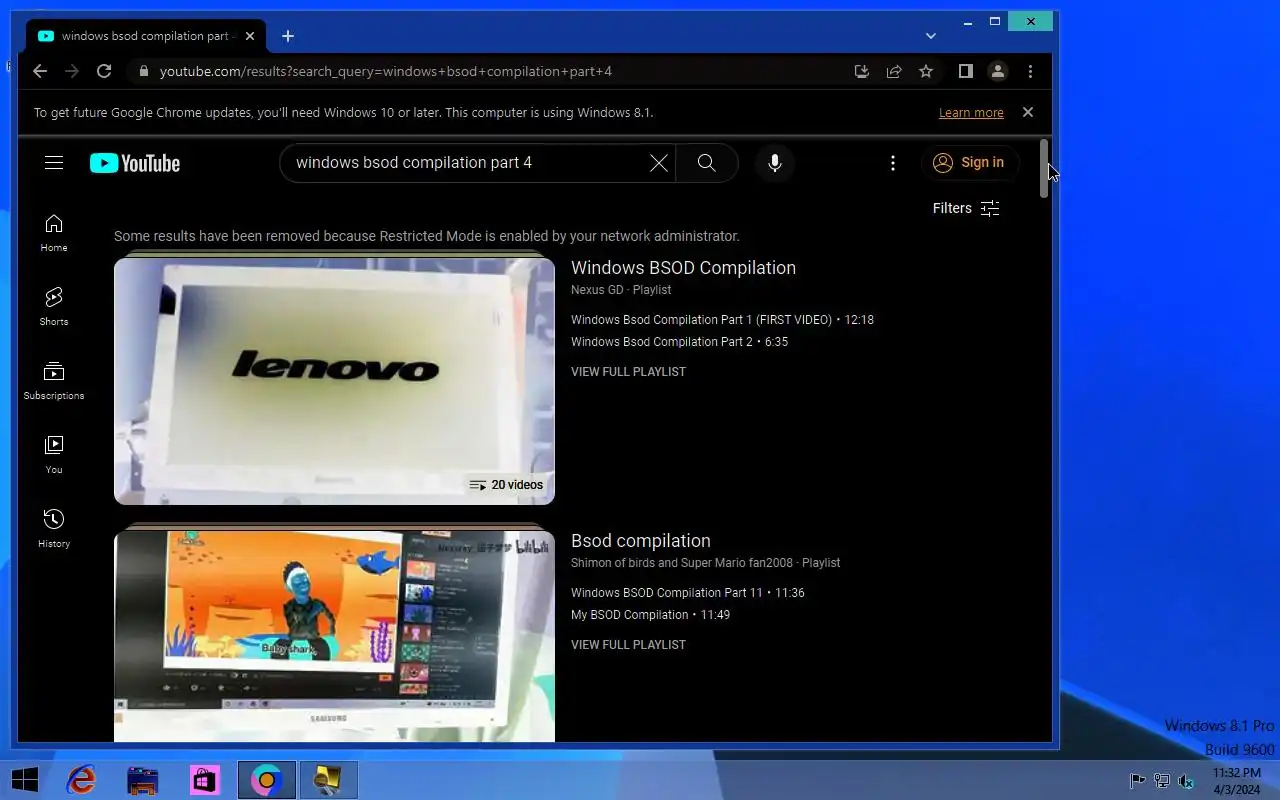Viewport: 1280px width, 800px height.
Task: Reload the page with refresh icon
Action: click(x=103, y=71)
